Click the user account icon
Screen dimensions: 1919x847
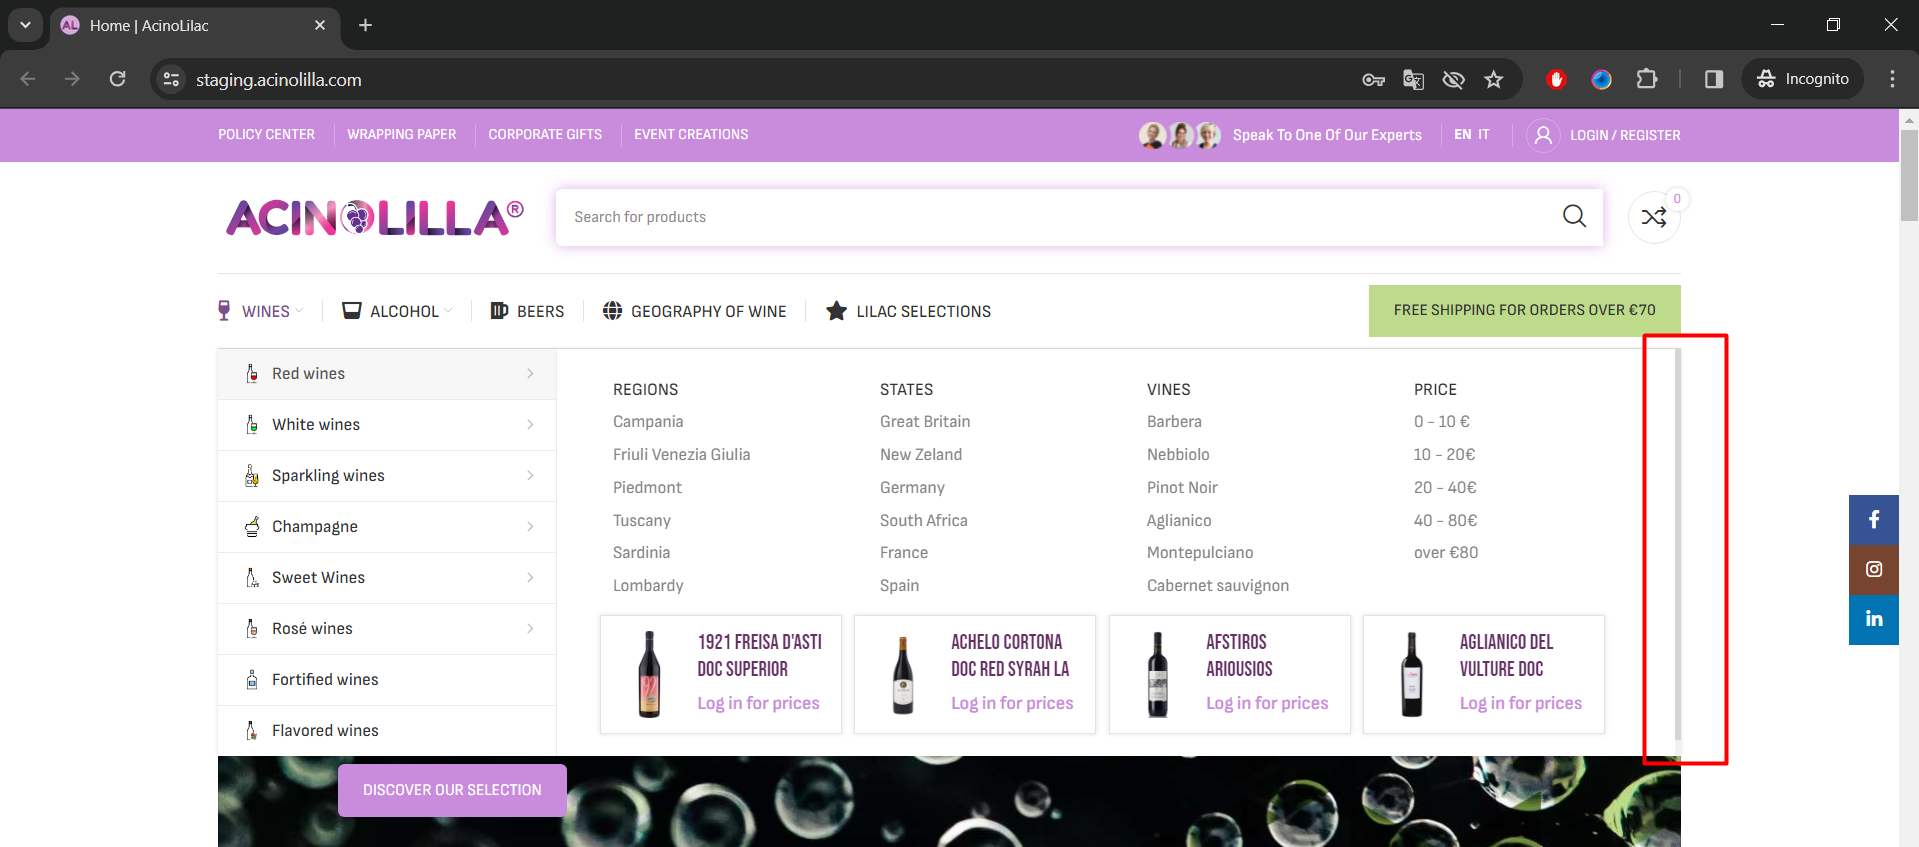click(1543, 135)
